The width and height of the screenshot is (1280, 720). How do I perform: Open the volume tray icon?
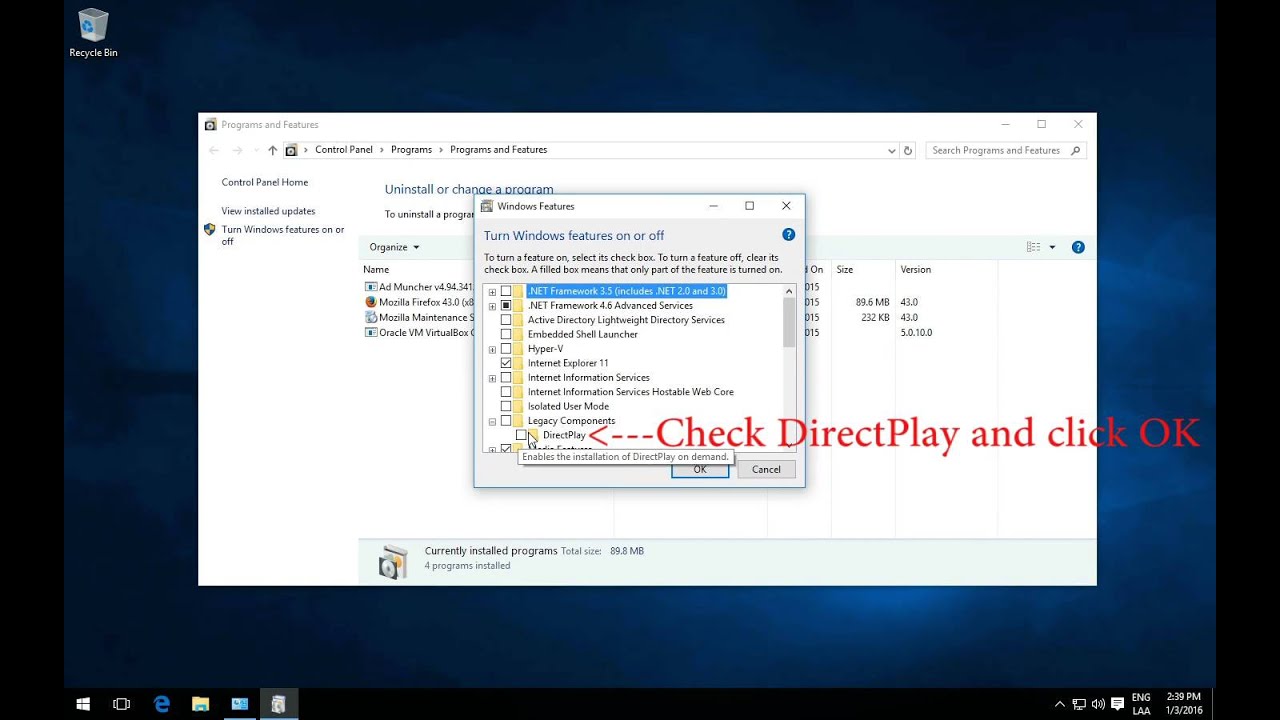coord(1098,704)
